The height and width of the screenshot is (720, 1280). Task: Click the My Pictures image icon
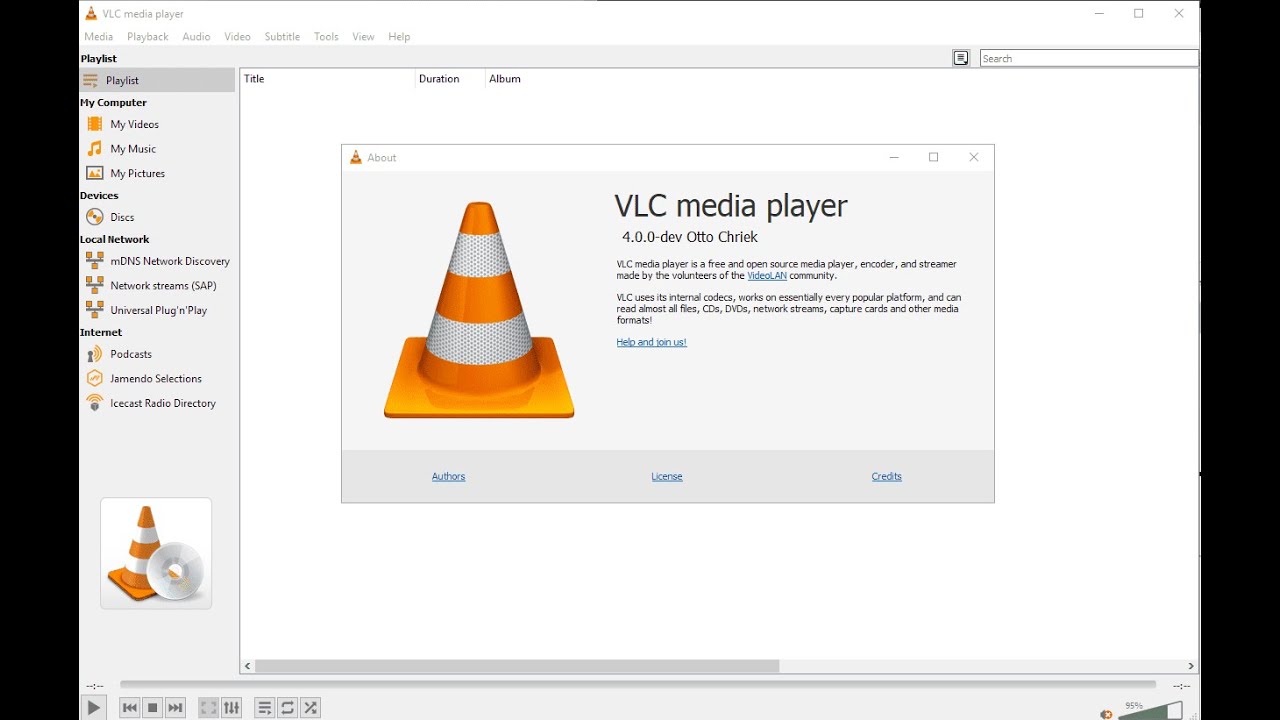point(95,173)
